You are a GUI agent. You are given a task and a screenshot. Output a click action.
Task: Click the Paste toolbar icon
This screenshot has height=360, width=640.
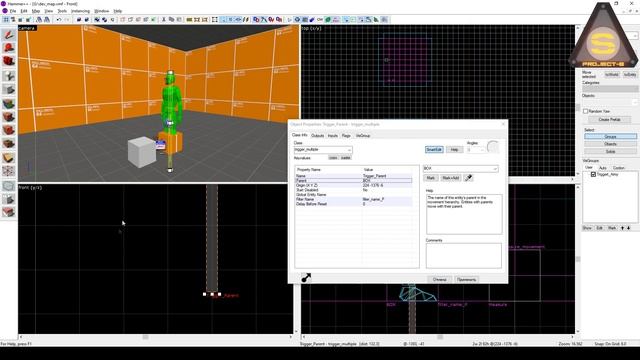click(x=179, y=20)
